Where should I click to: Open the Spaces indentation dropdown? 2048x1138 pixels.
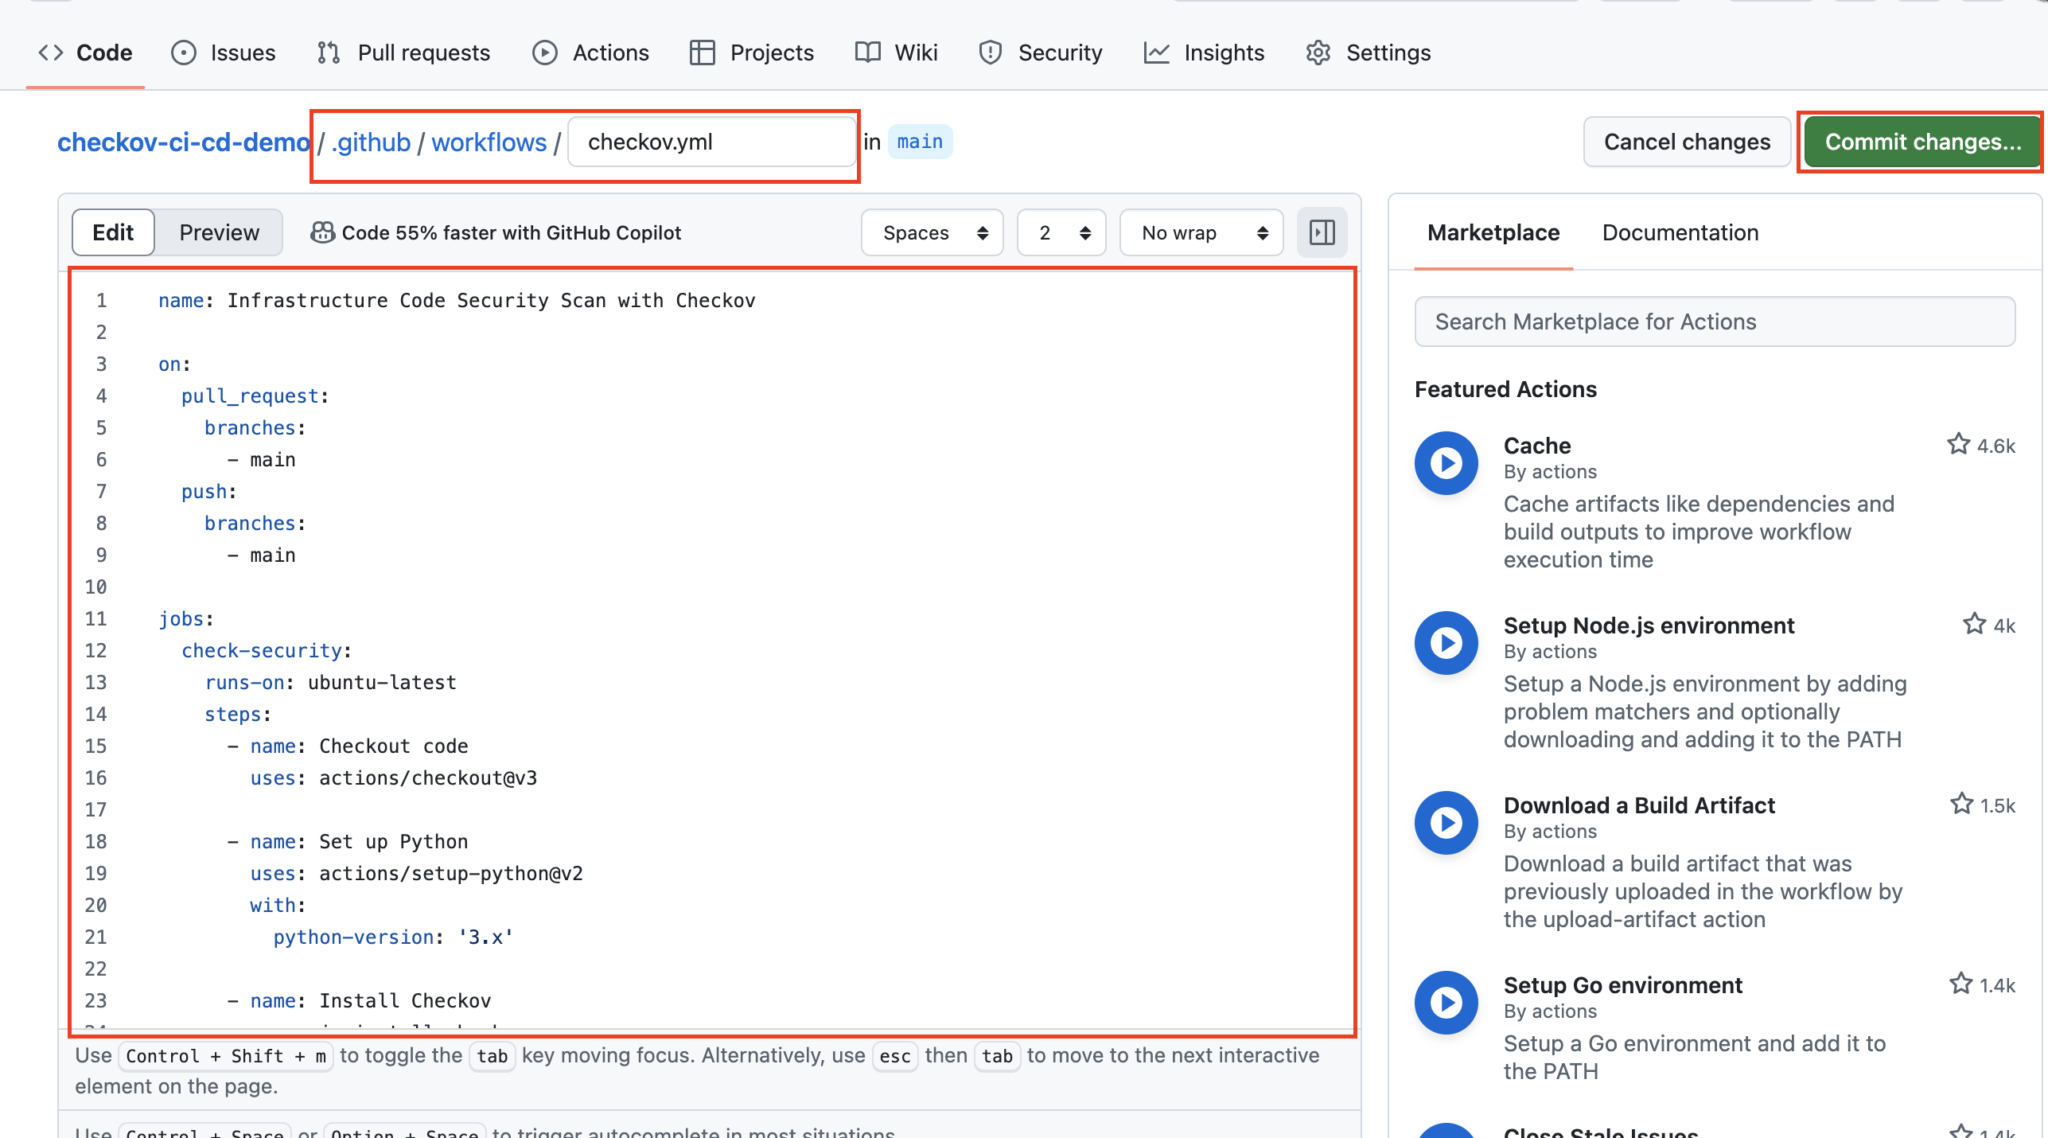[931, 232]
